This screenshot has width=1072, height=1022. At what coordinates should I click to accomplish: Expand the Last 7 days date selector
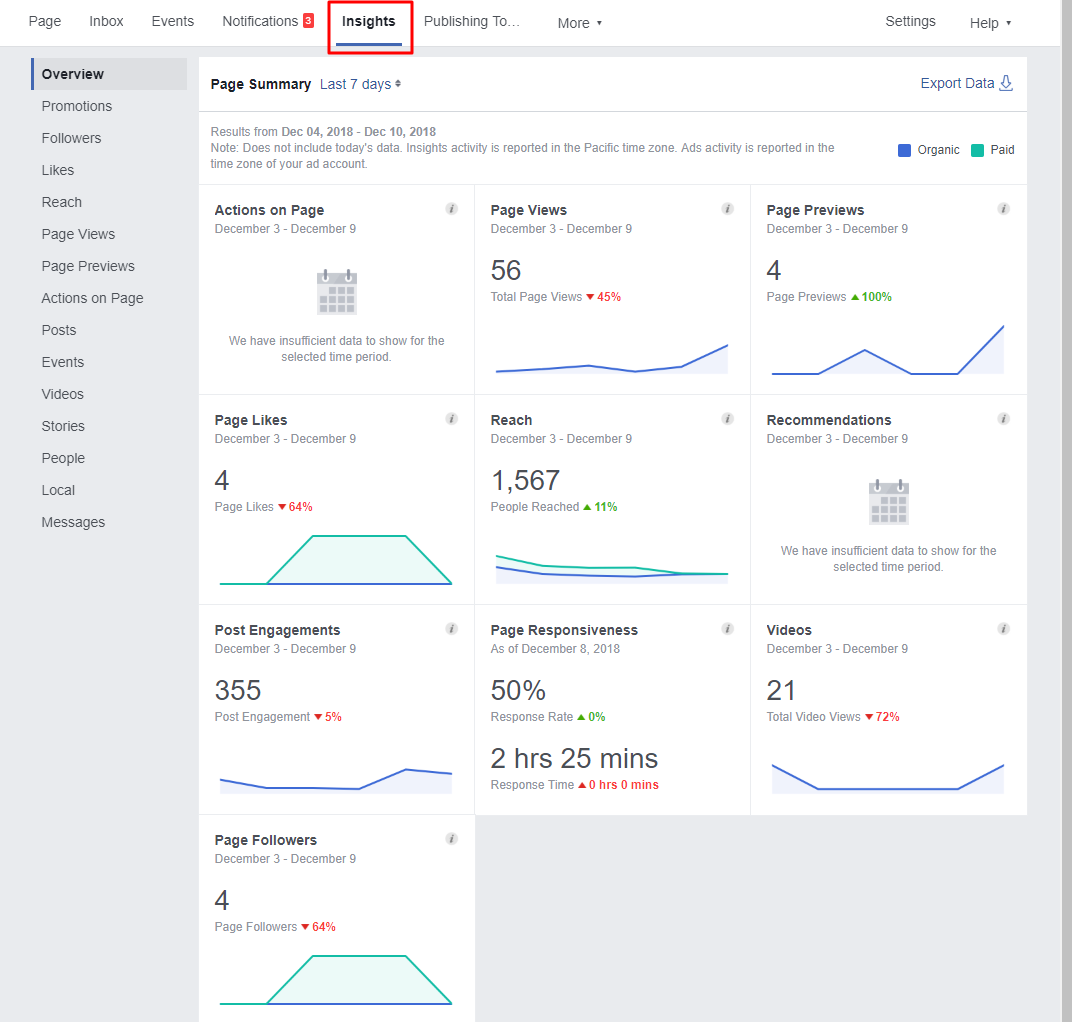tap(360, 84)
